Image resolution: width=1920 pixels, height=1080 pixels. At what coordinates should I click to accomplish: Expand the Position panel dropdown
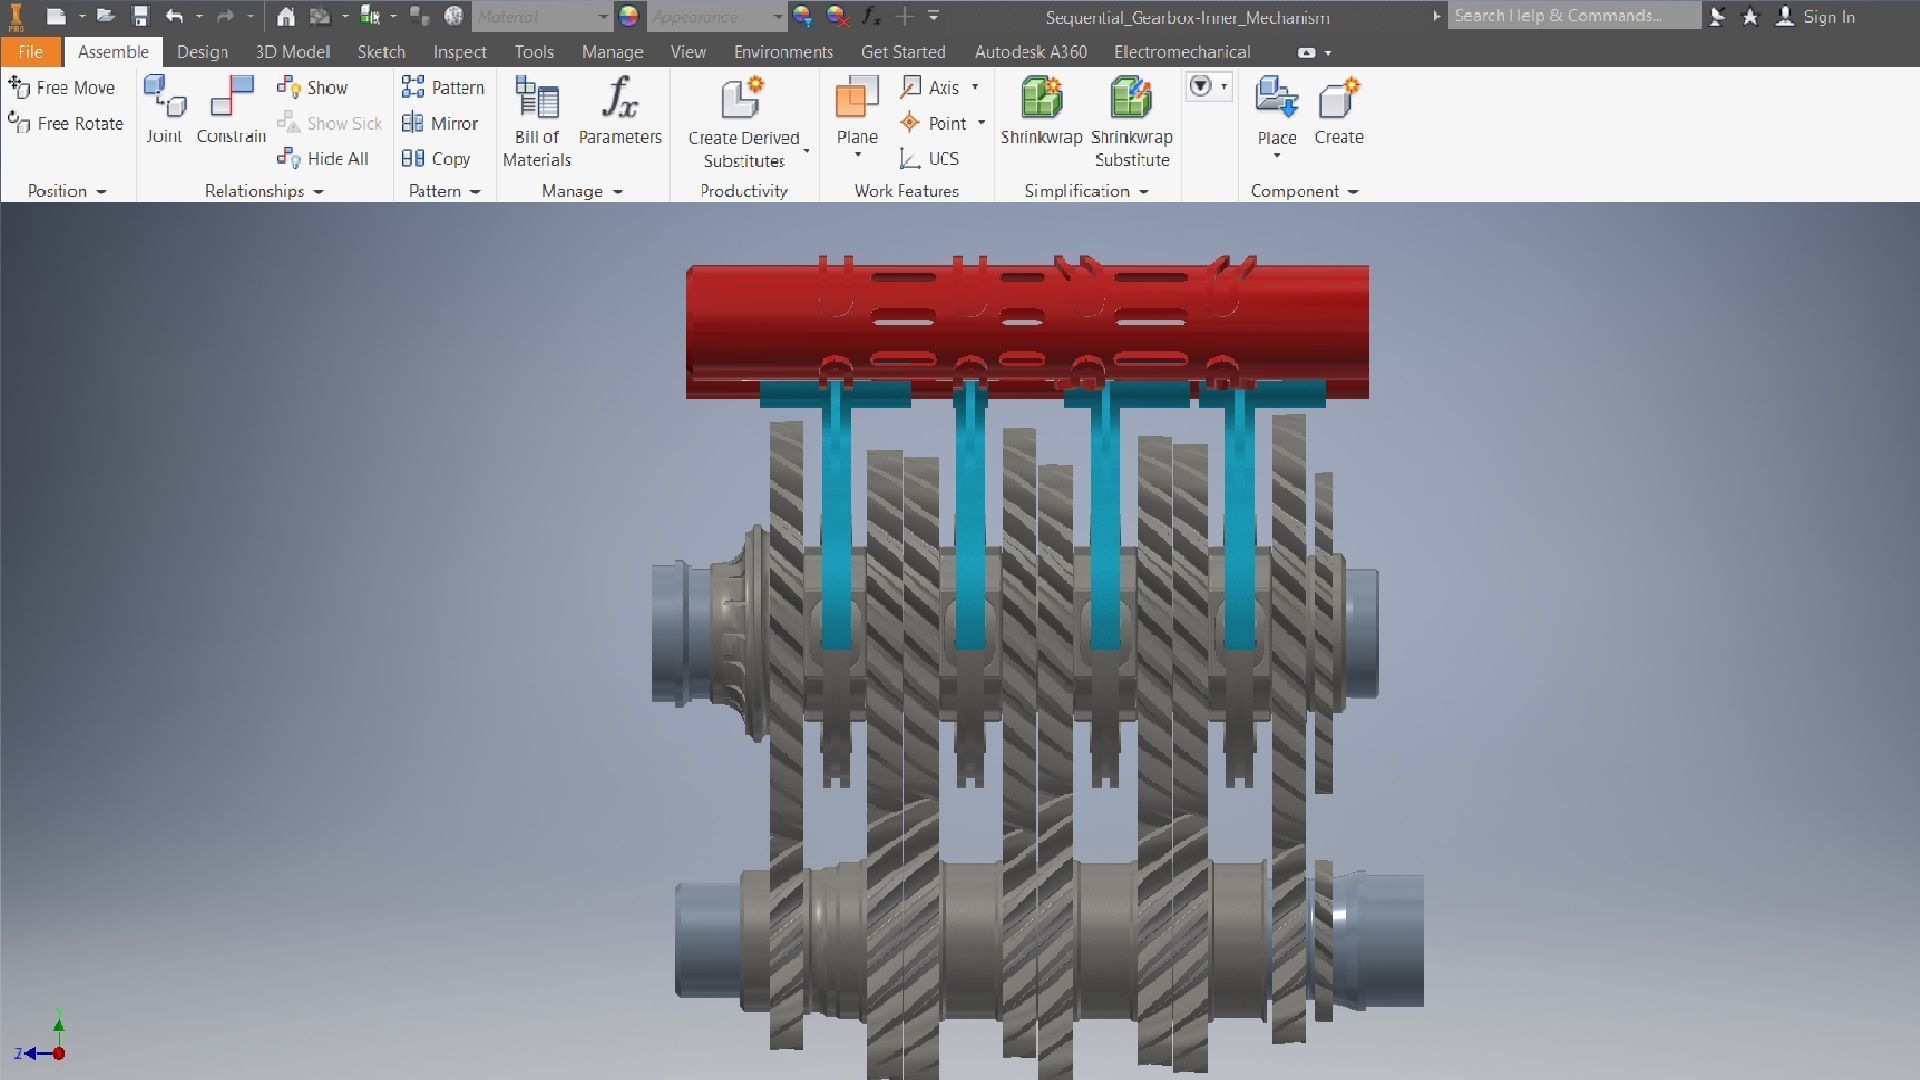point(101,192)
